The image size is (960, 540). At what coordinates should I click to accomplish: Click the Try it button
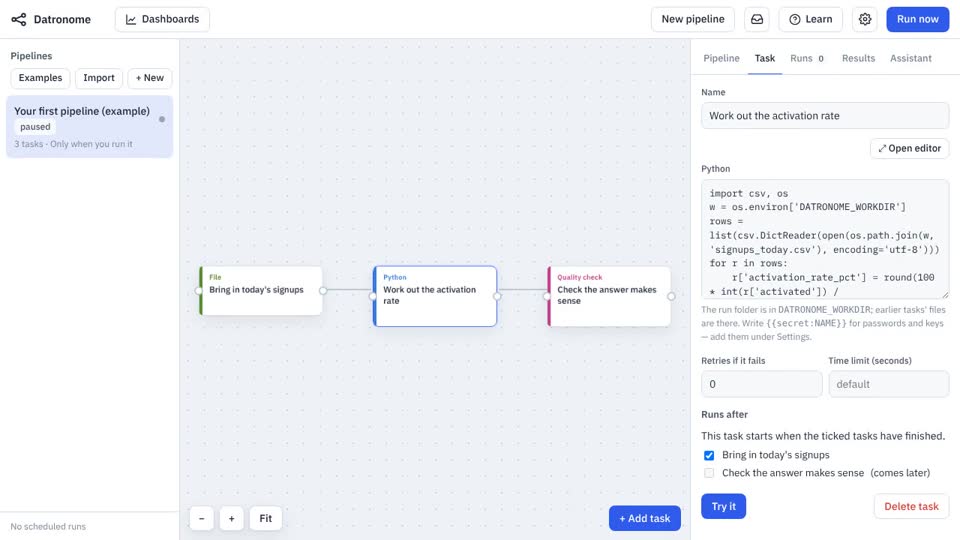pos(723,506)
